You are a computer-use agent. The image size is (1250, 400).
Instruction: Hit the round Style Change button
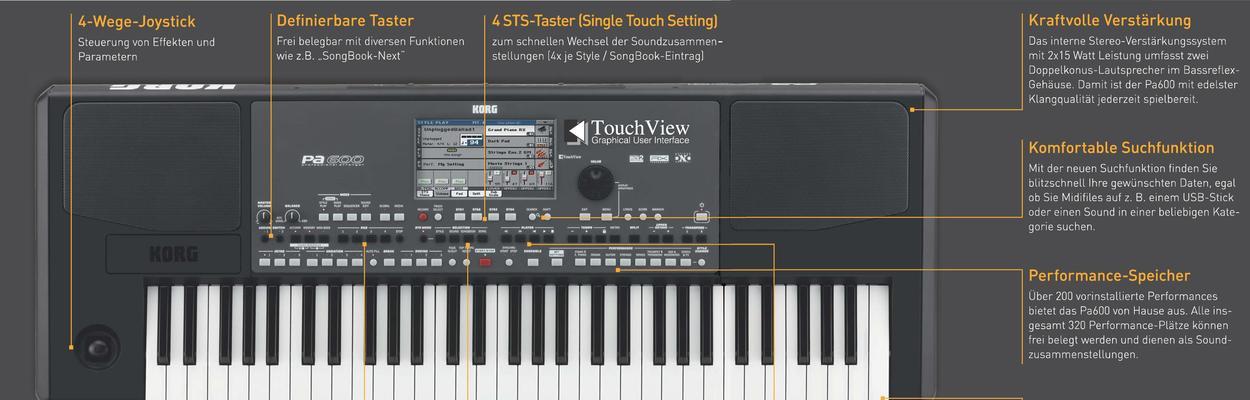pos(701,262)
